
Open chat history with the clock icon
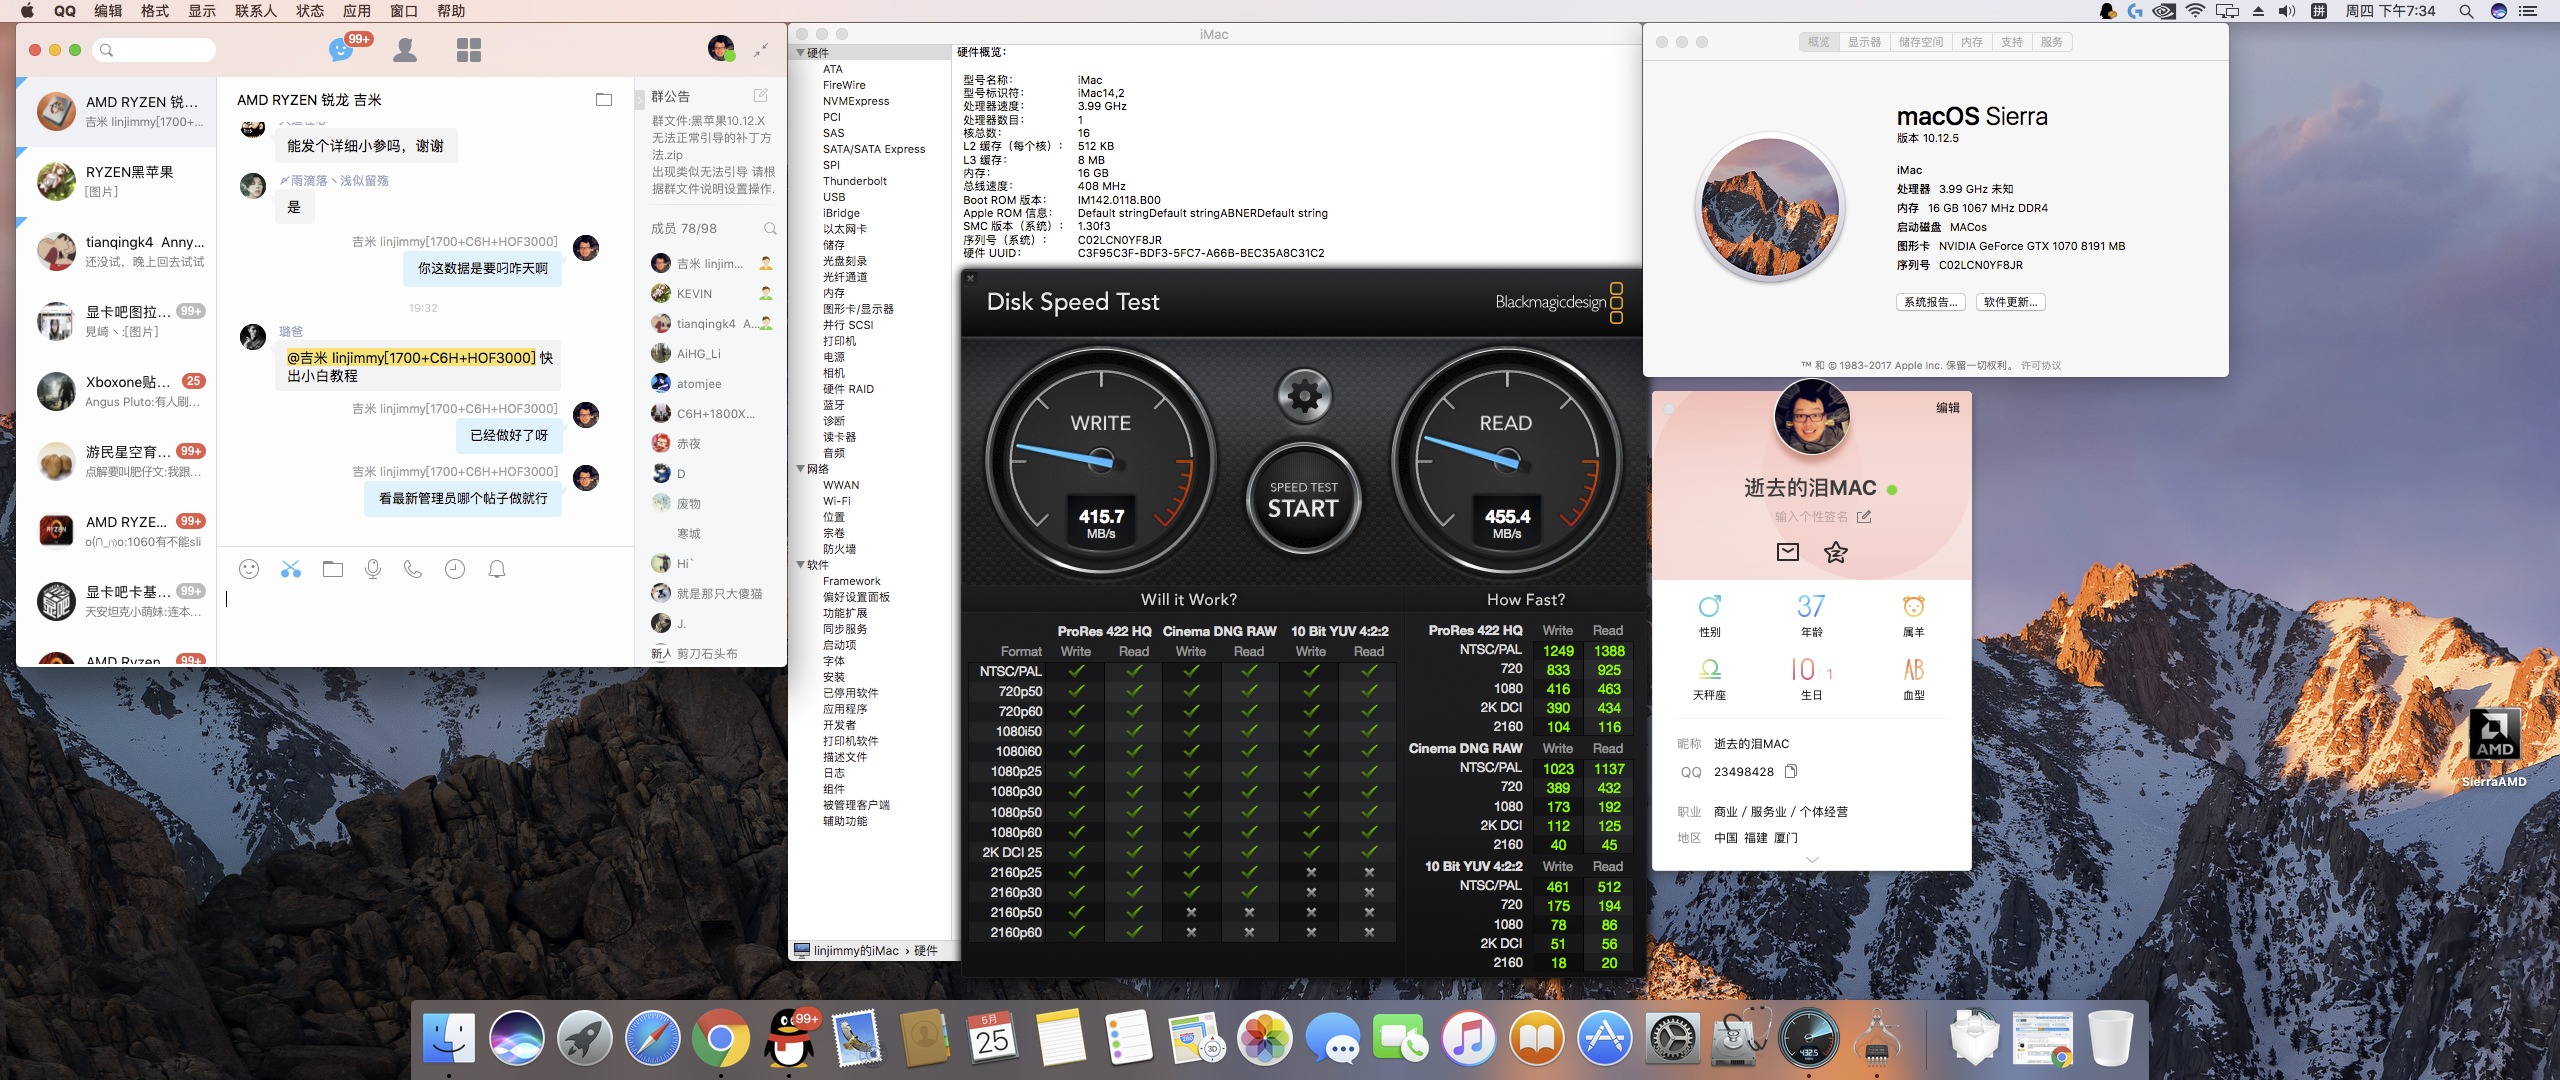point(455,569)
